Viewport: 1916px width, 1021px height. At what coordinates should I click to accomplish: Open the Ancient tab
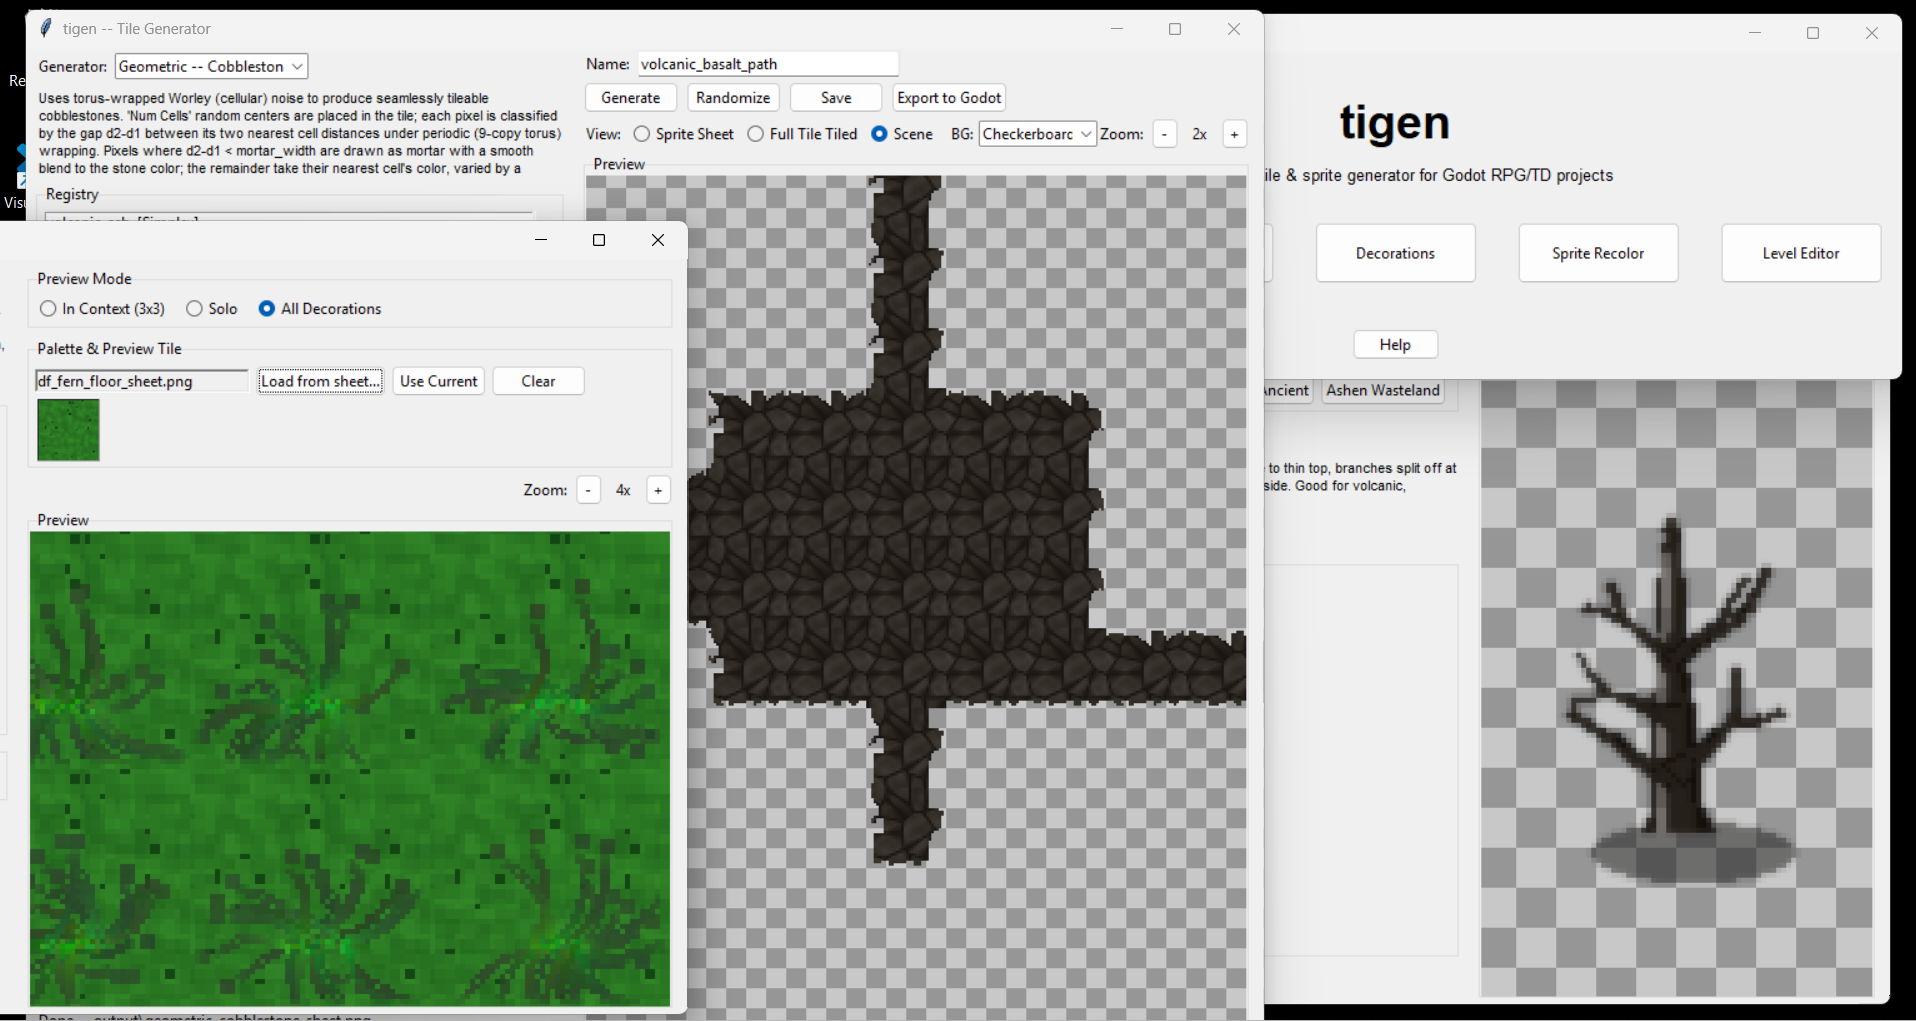pyautogui.click(x=1289, y=390)
